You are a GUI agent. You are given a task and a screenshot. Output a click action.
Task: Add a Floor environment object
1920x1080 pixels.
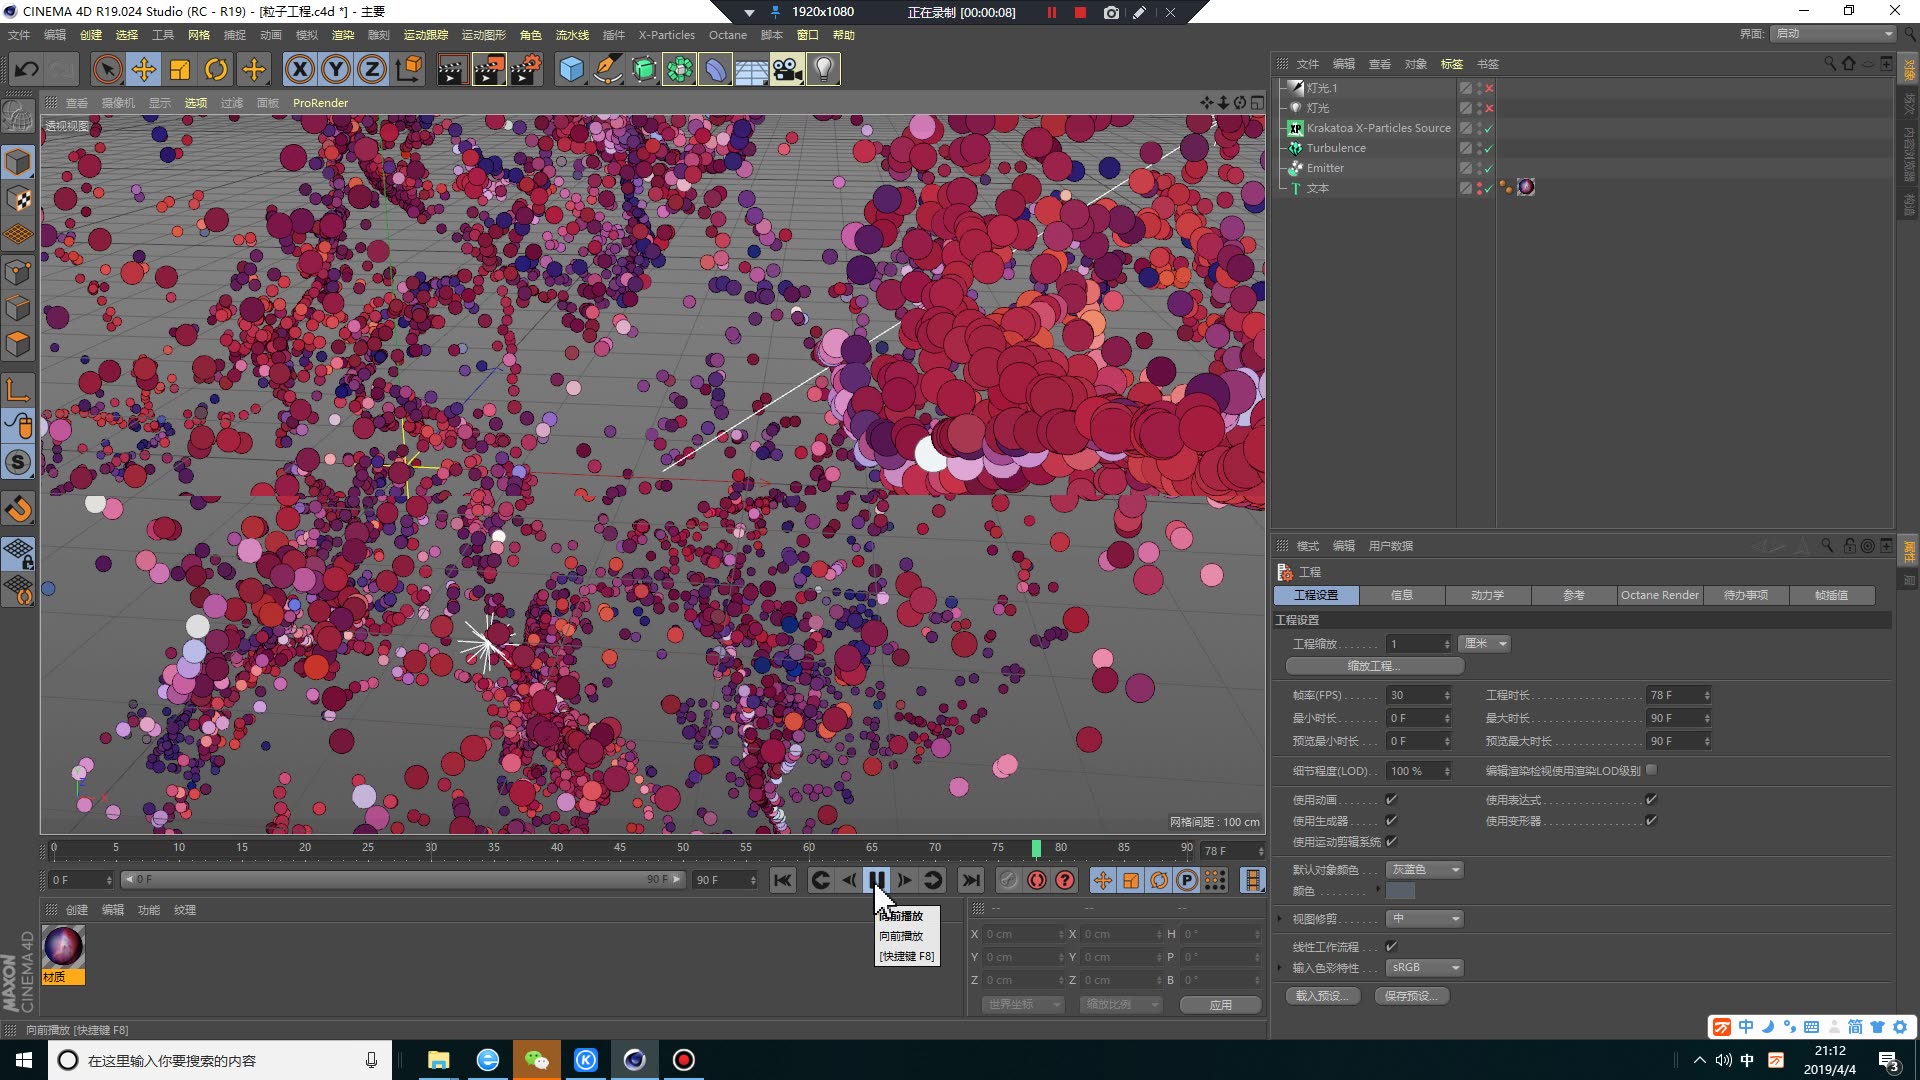751,69
